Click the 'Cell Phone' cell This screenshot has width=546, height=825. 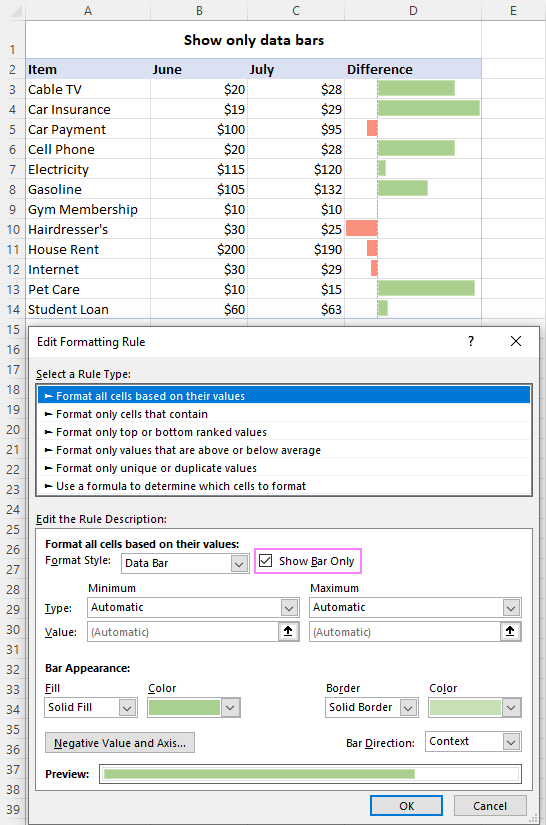(x=88, y=149)
